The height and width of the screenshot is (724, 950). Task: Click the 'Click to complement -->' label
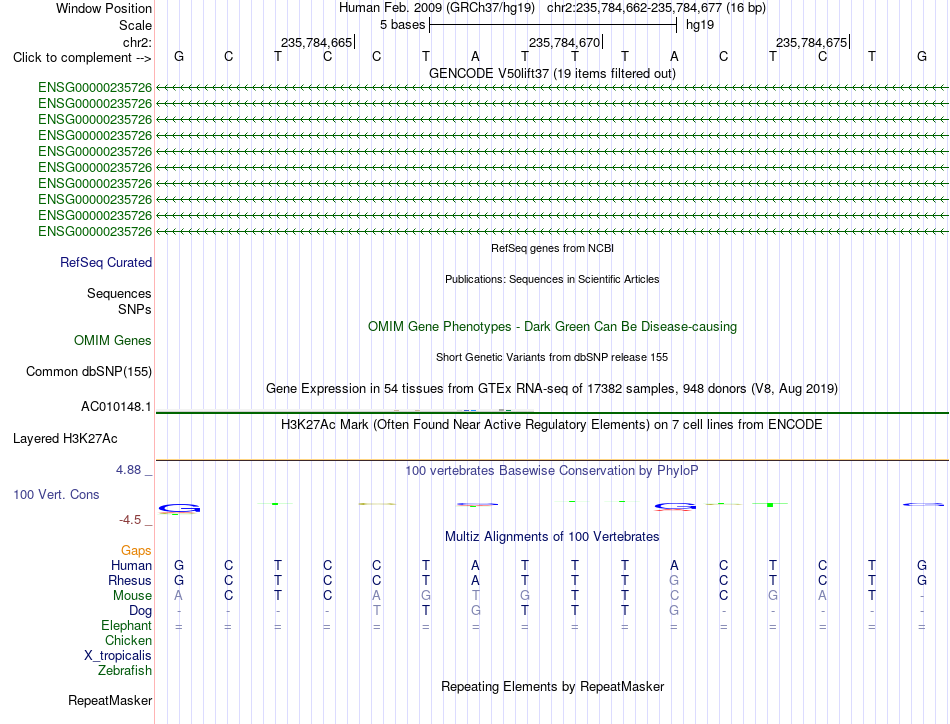82,58
